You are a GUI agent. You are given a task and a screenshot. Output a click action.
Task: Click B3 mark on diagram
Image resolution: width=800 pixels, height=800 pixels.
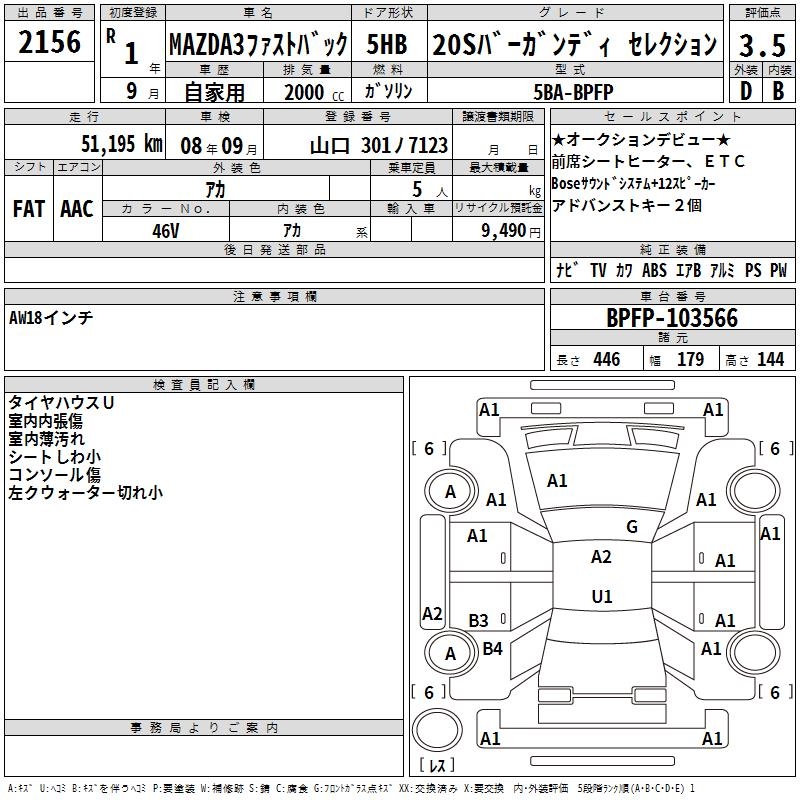[479, 620]
